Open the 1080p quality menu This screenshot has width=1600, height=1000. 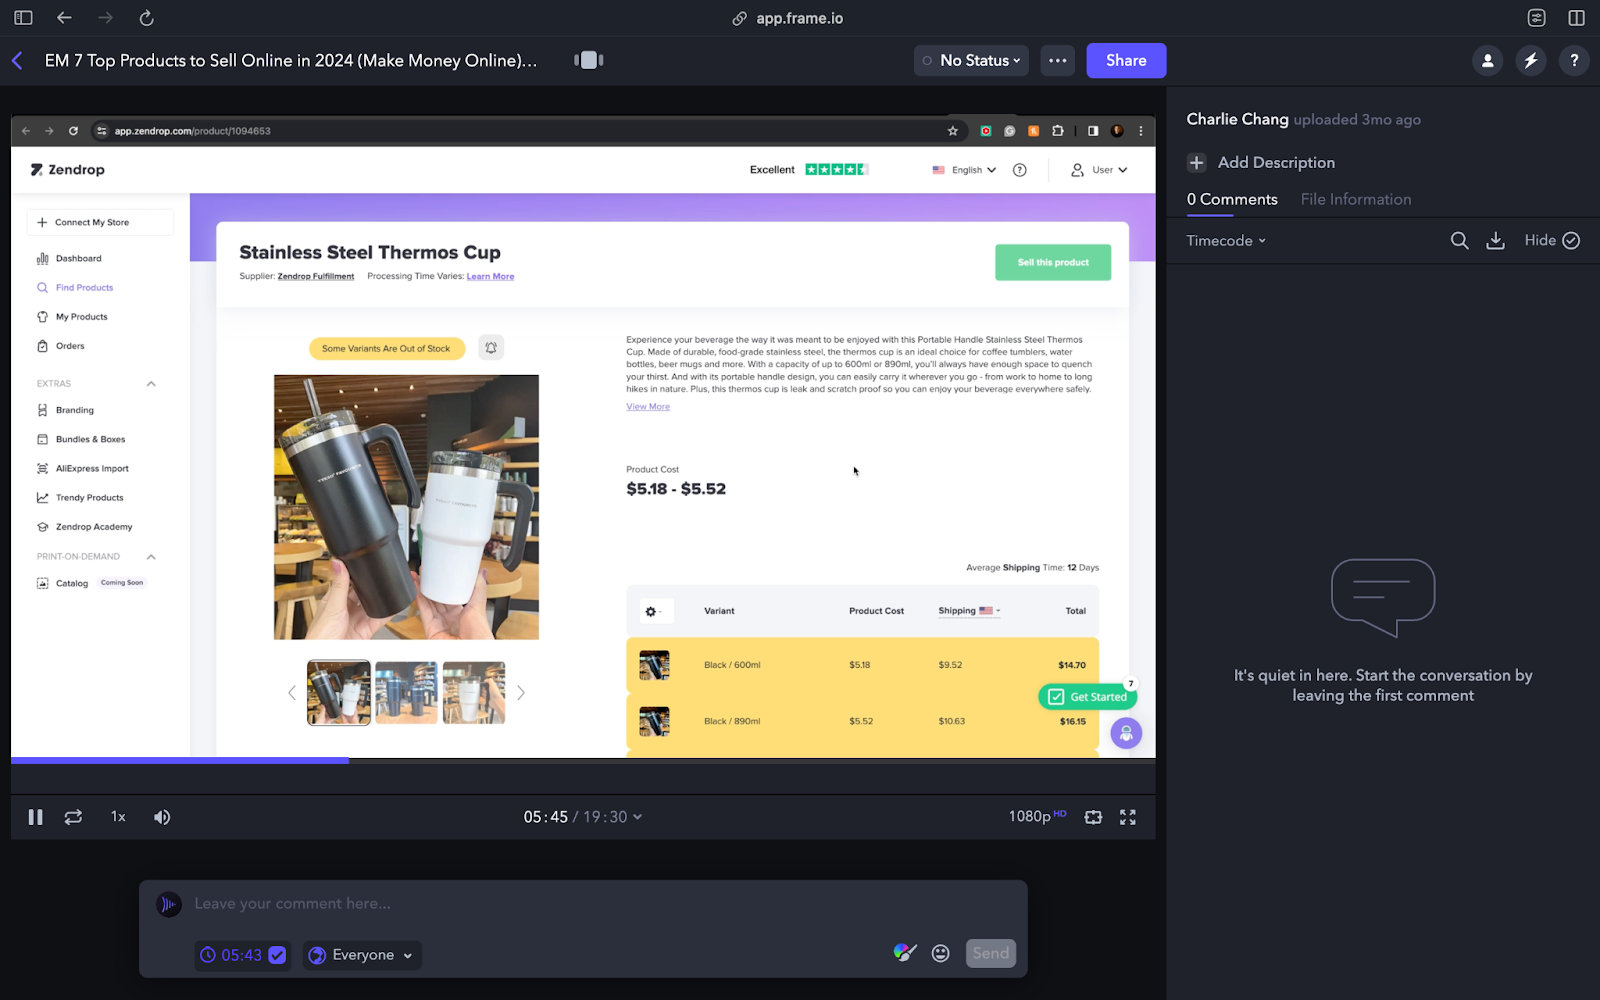(x=1037, y=816)
